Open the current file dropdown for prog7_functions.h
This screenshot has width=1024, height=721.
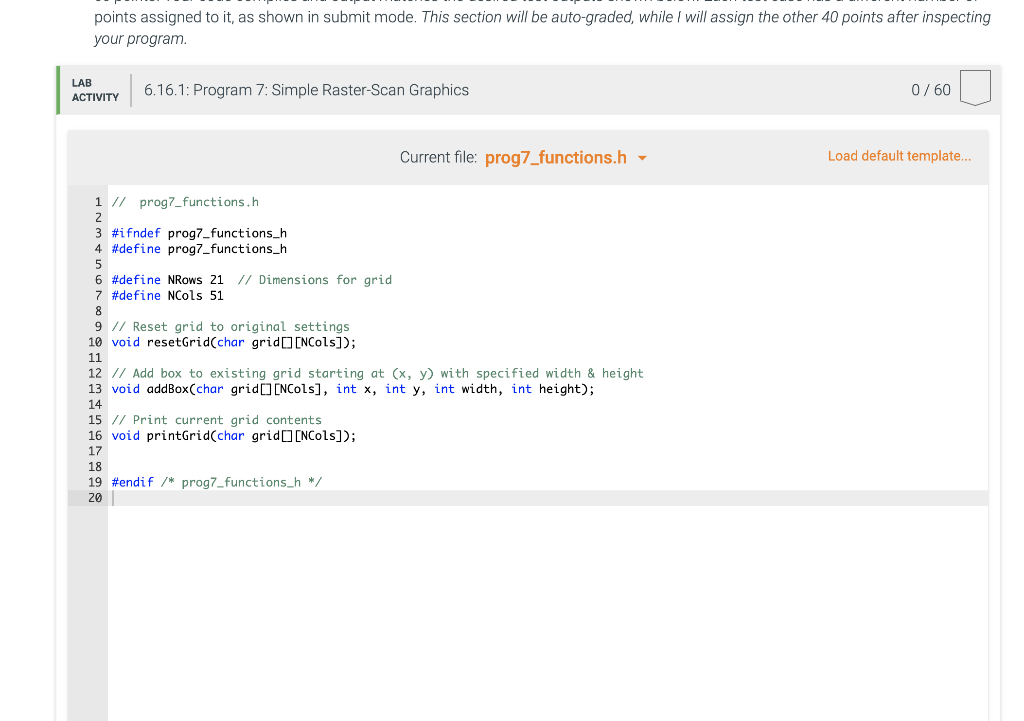pos(556,157)
